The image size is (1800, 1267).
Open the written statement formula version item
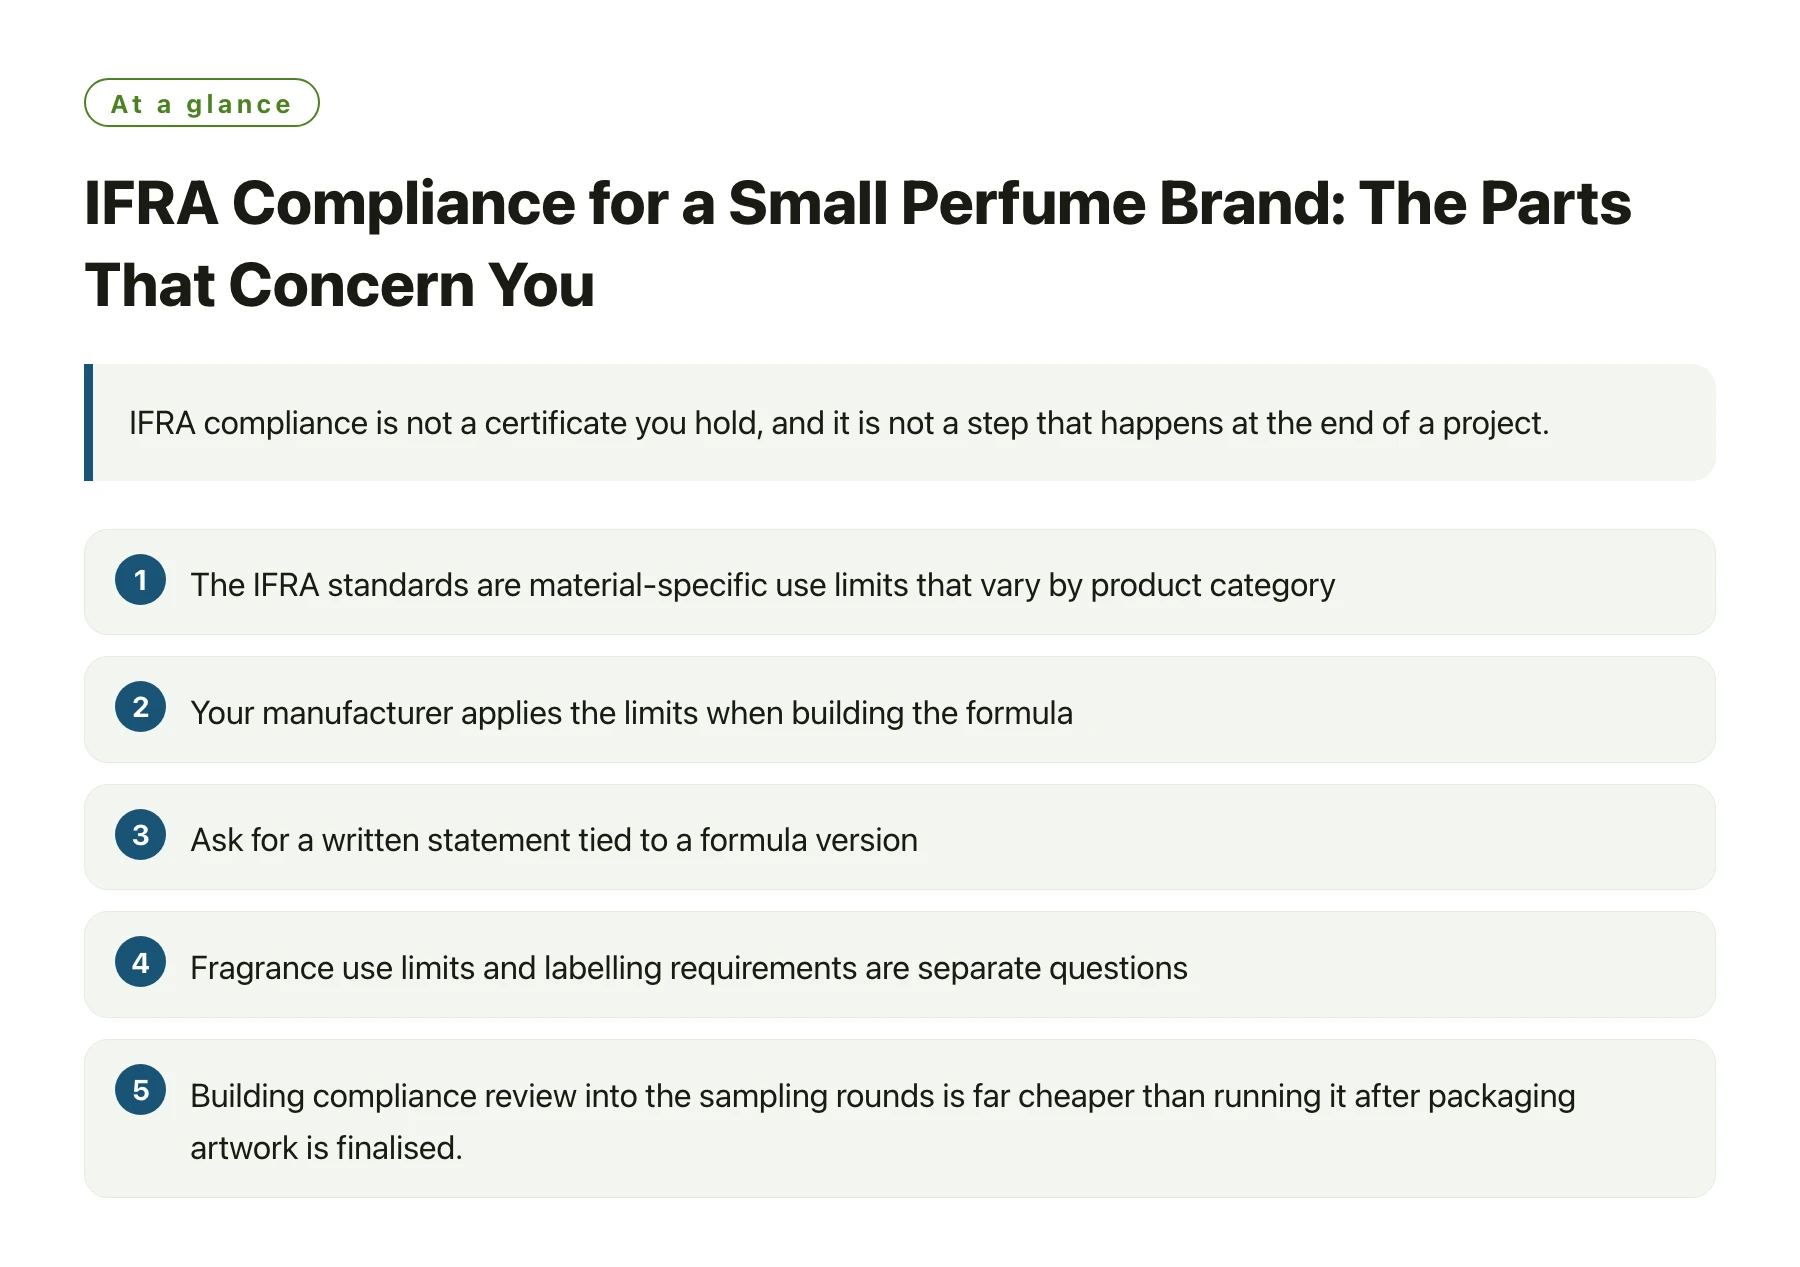(x=900, y=837)
